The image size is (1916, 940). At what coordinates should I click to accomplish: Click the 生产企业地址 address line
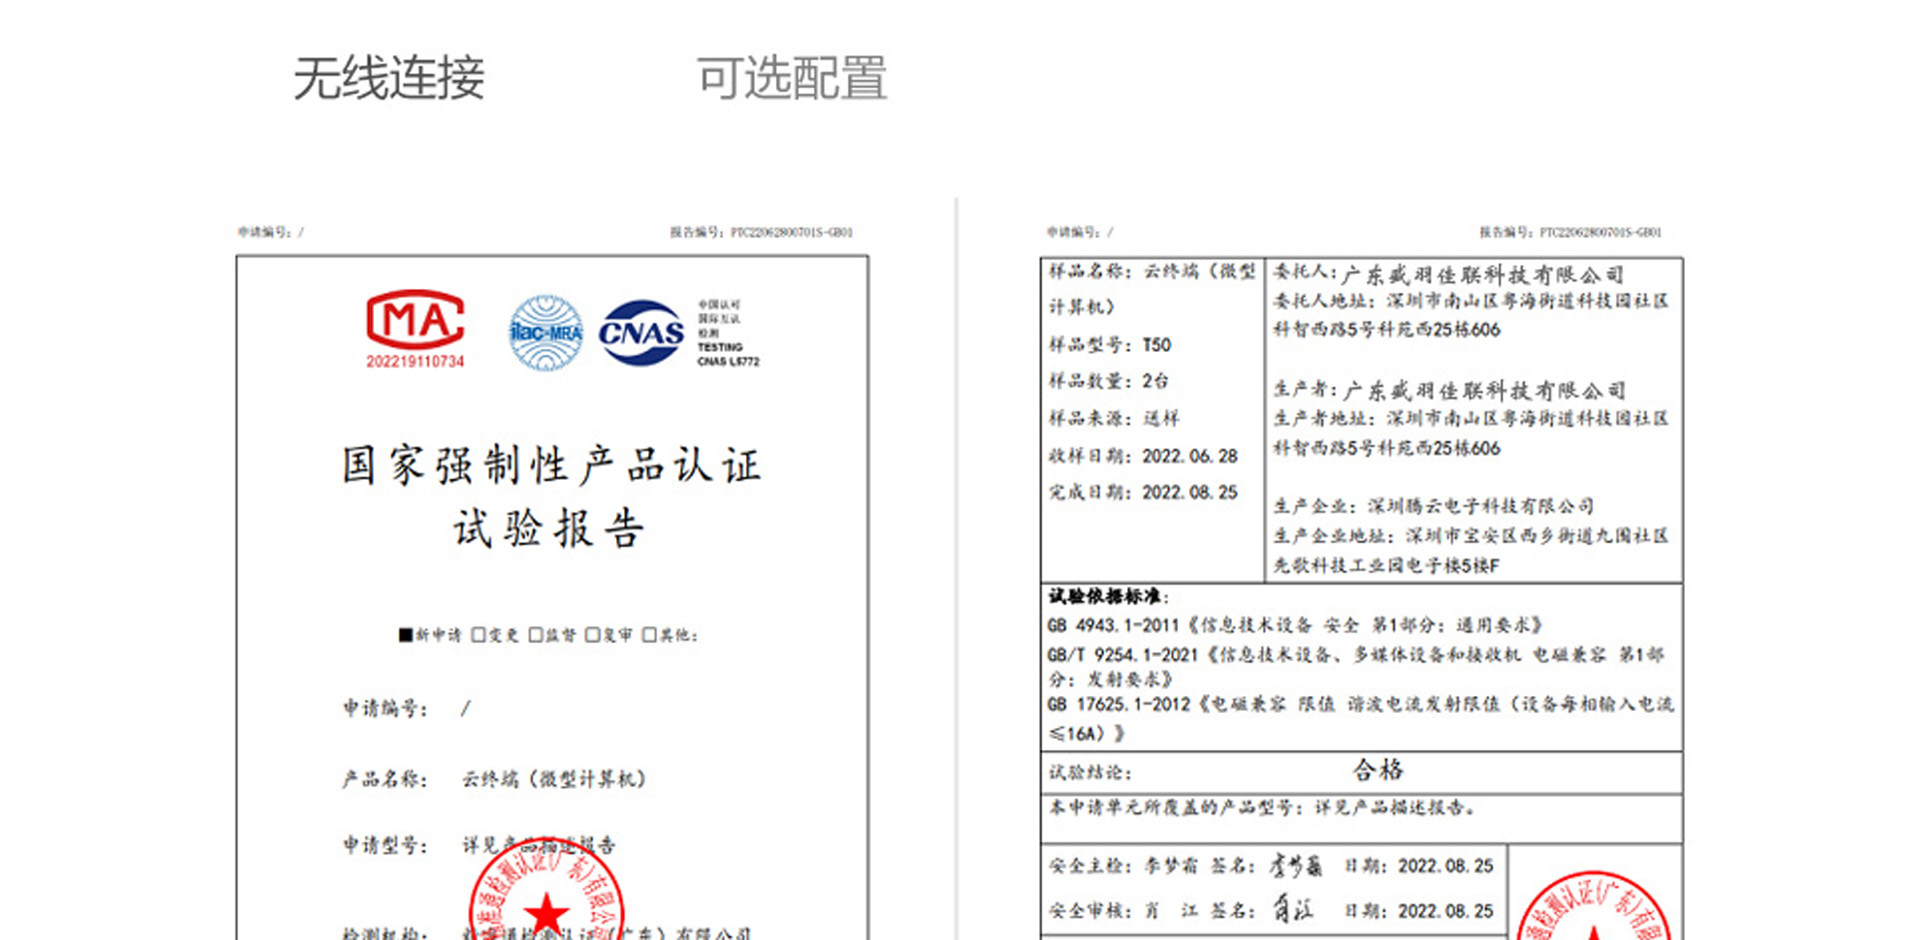click(1470, 550)
